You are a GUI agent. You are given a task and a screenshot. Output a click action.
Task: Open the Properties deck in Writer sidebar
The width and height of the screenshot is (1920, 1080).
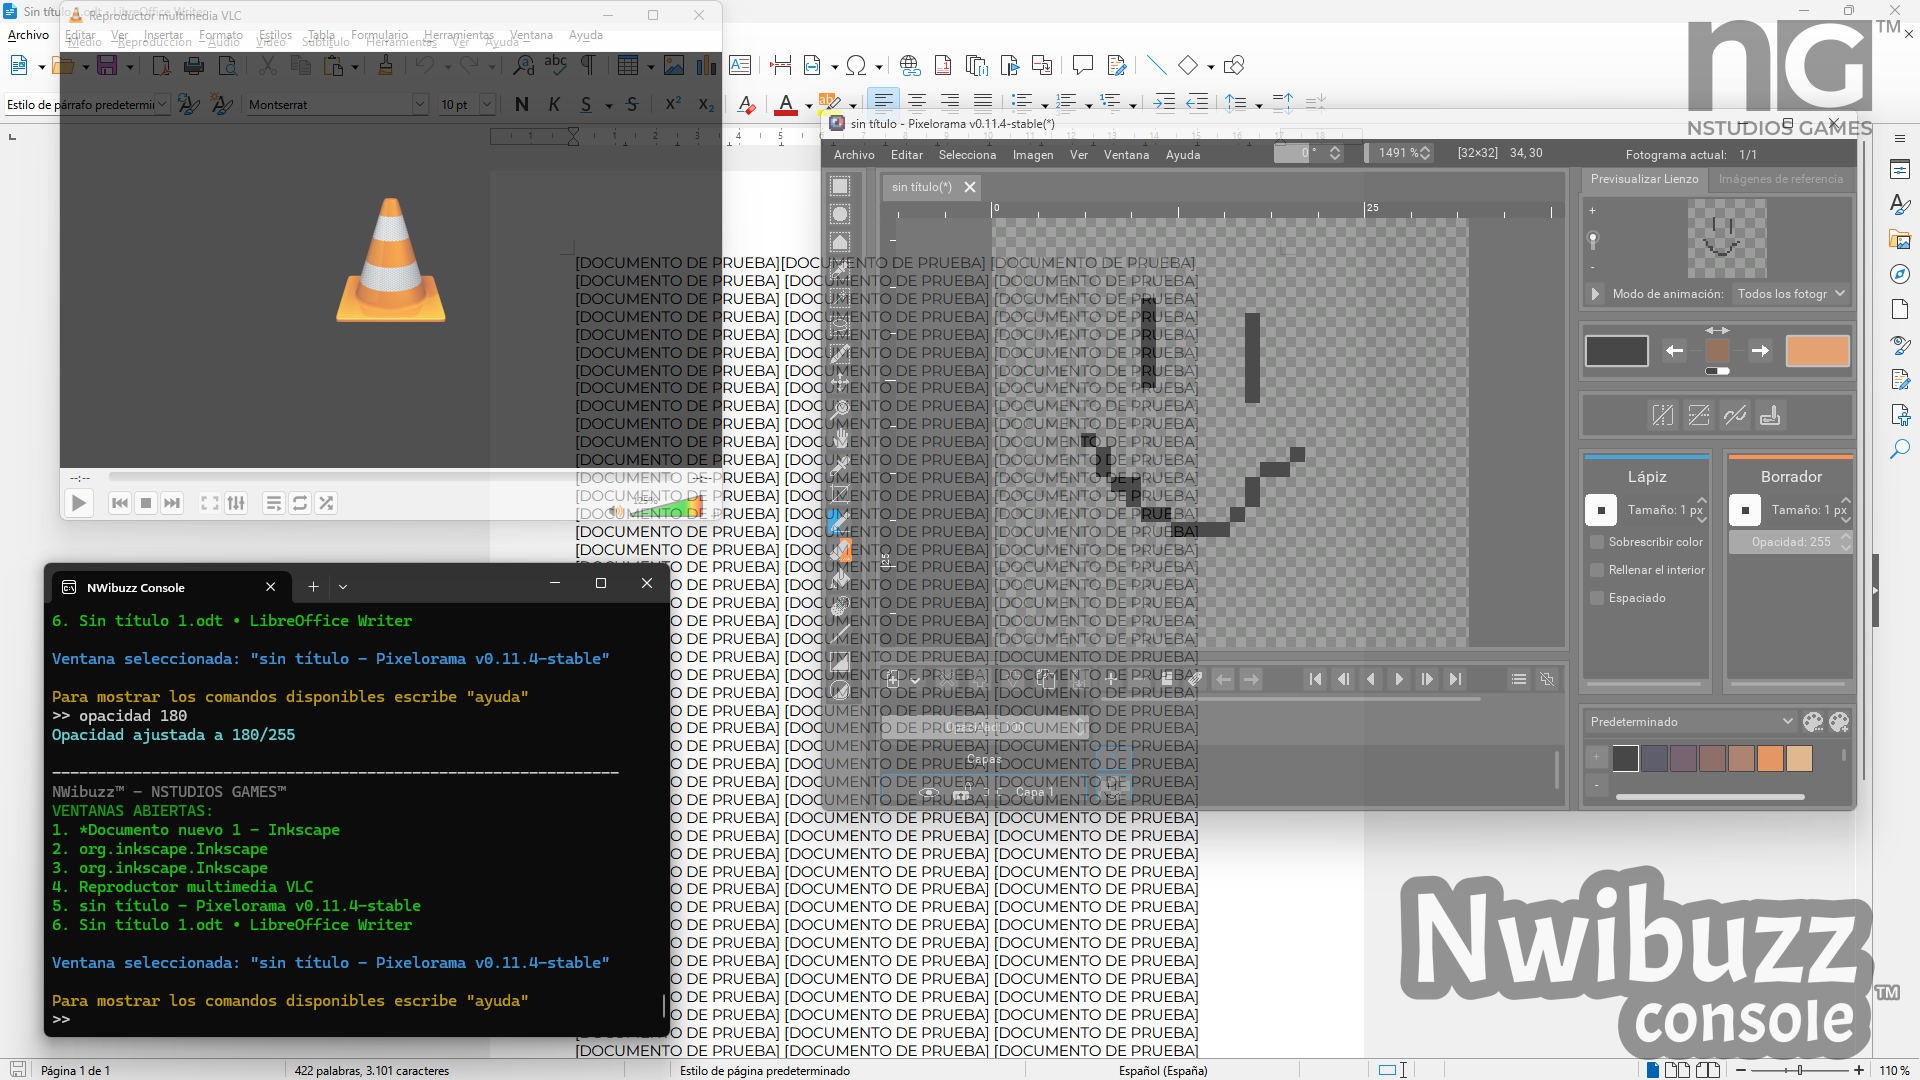1900,169
